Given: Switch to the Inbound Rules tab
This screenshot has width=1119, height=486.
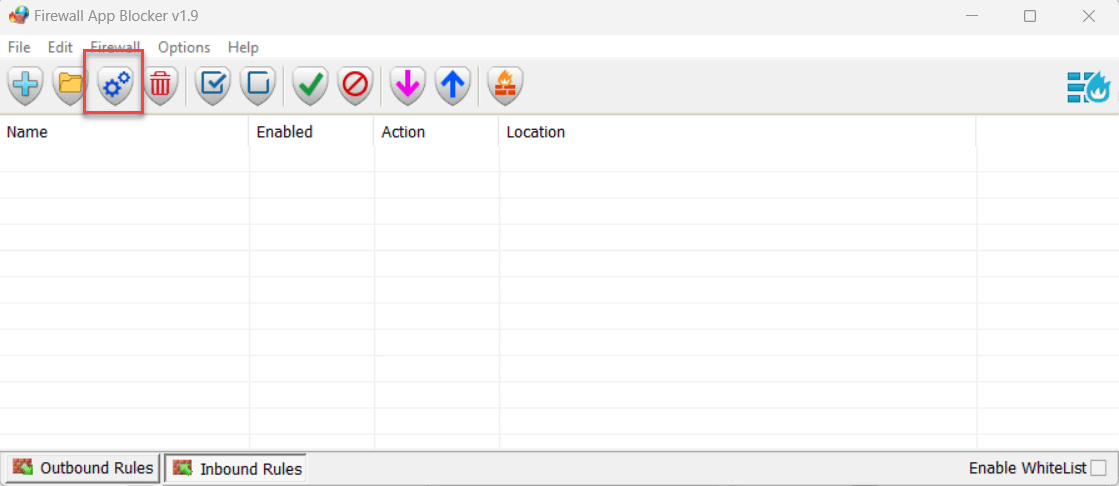Looking at the screenshot, I should click(x=236, y=469).
